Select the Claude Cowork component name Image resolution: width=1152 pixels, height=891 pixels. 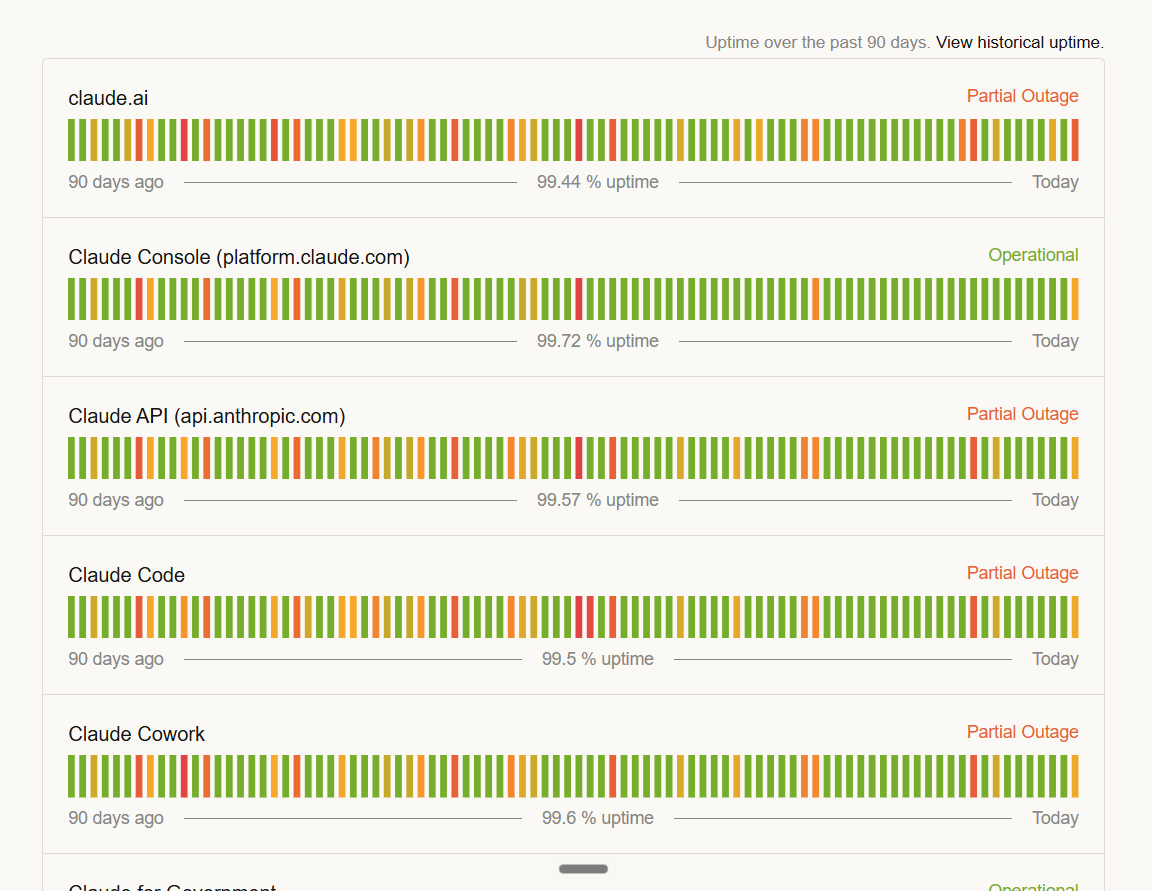point(137,735)
